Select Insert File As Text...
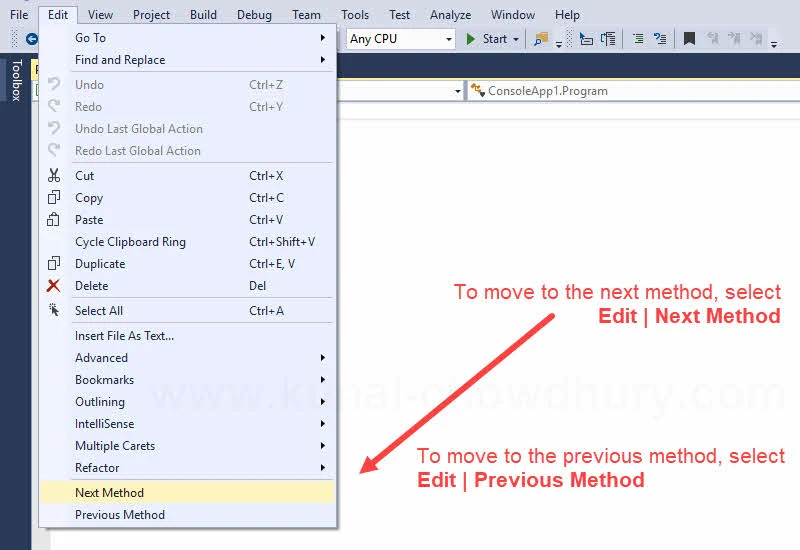 point(187,335)
